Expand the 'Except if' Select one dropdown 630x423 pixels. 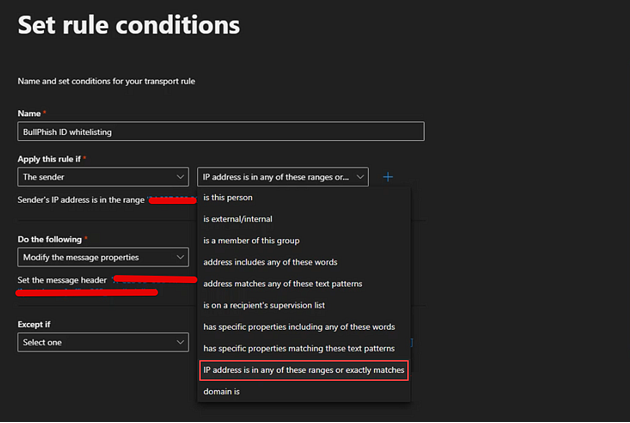(103, 342)
